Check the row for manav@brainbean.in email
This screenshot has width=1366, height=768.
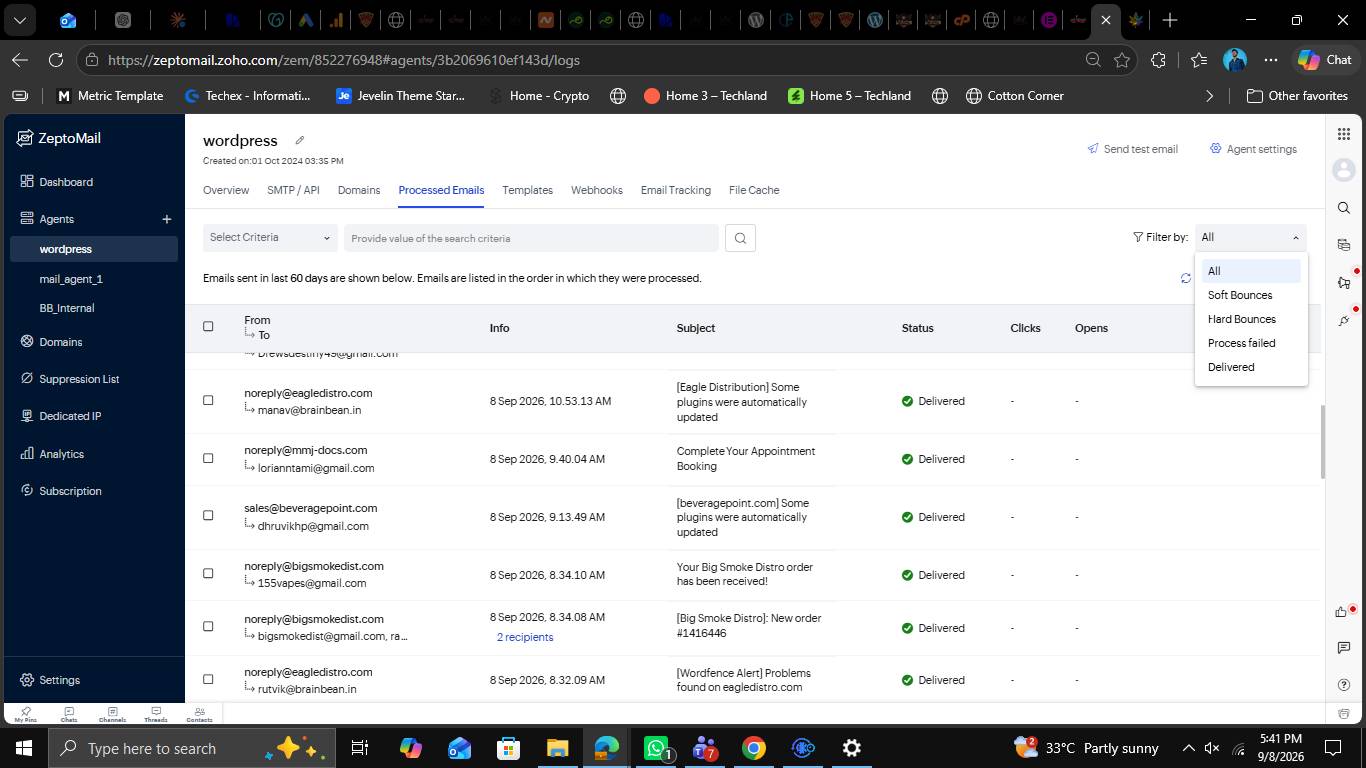coord(208,400)
